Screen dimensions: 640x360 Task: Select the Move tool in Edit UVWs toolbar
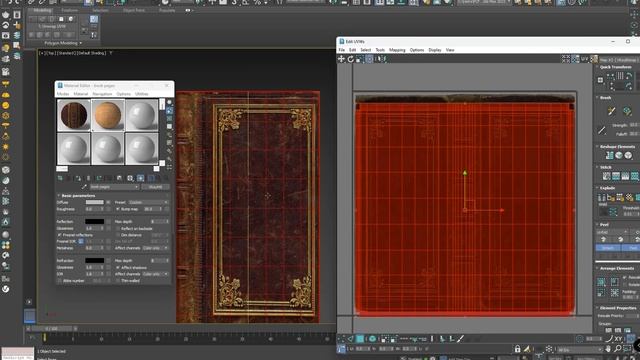(x=341, y=59)
